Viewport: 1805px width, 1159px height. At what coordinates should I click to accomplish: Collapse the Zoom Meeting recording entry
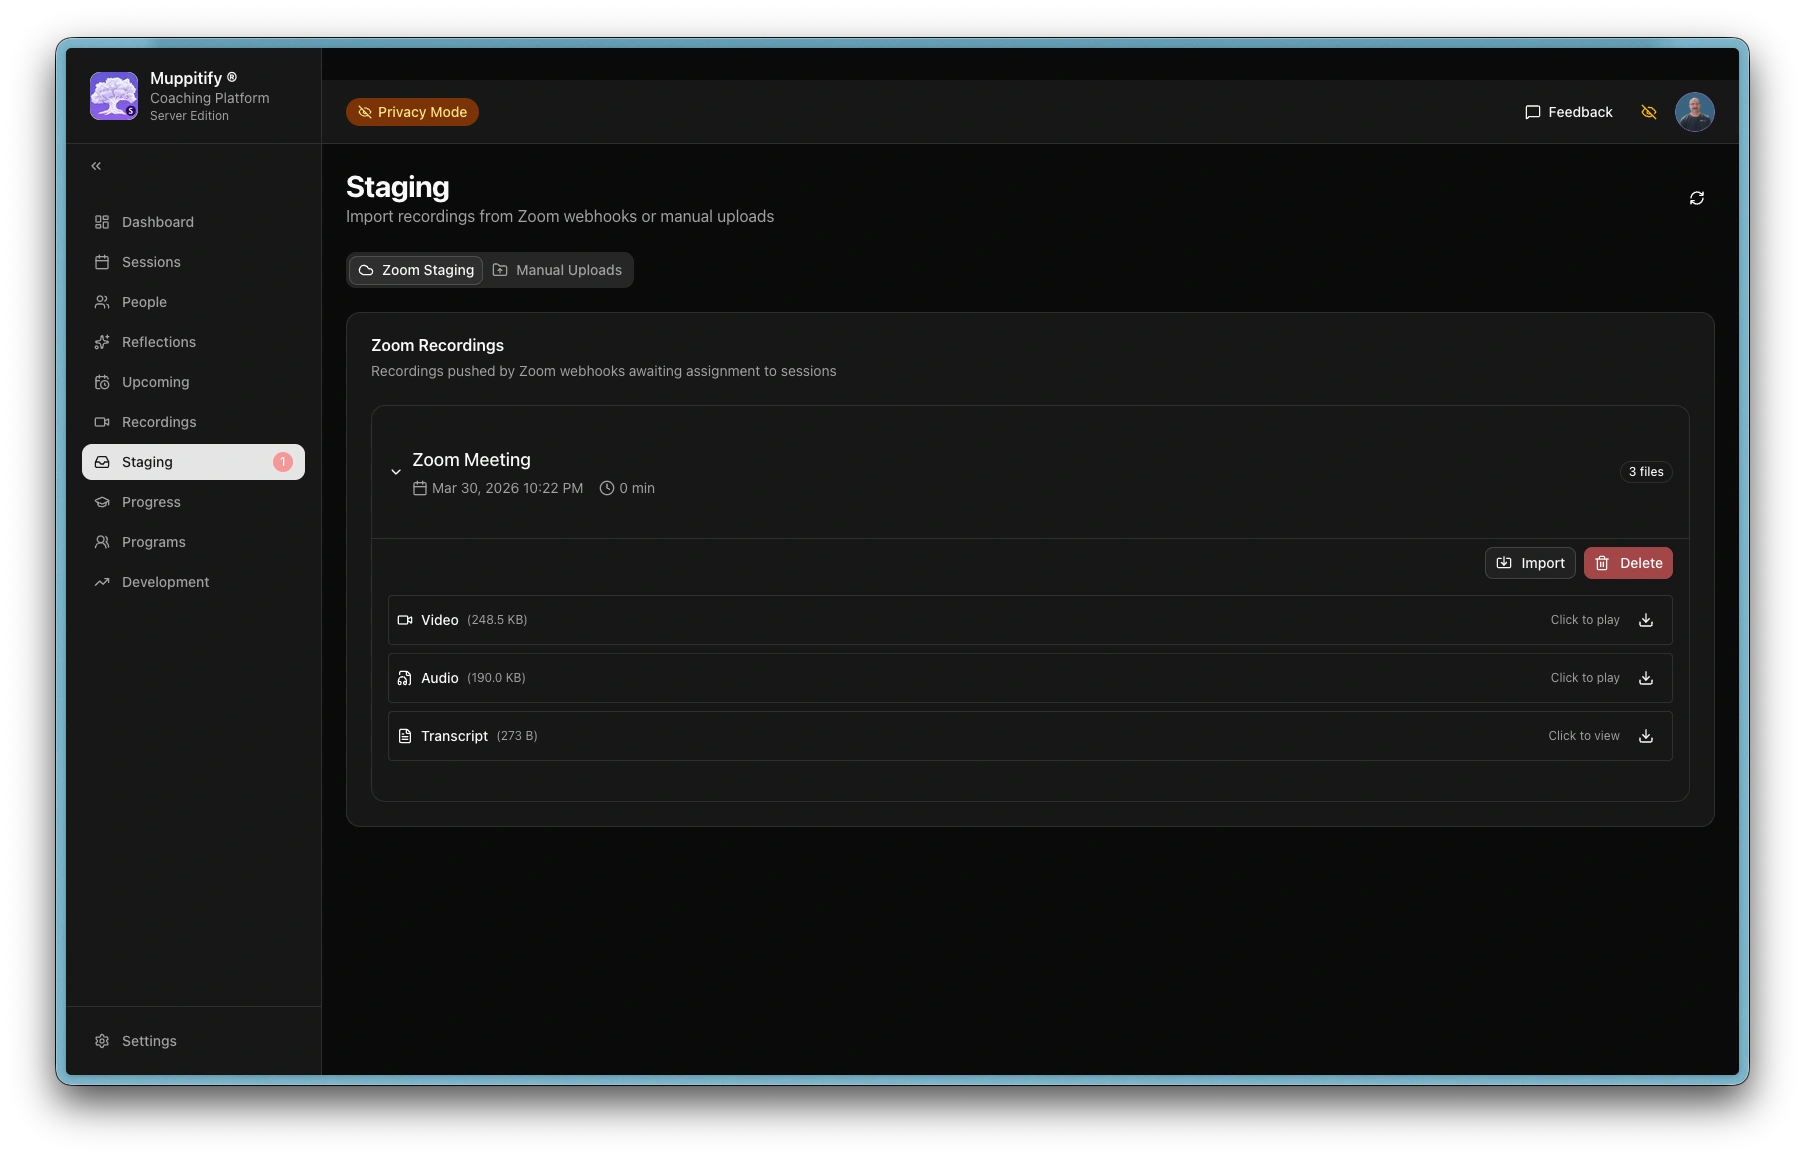[396, 472]
